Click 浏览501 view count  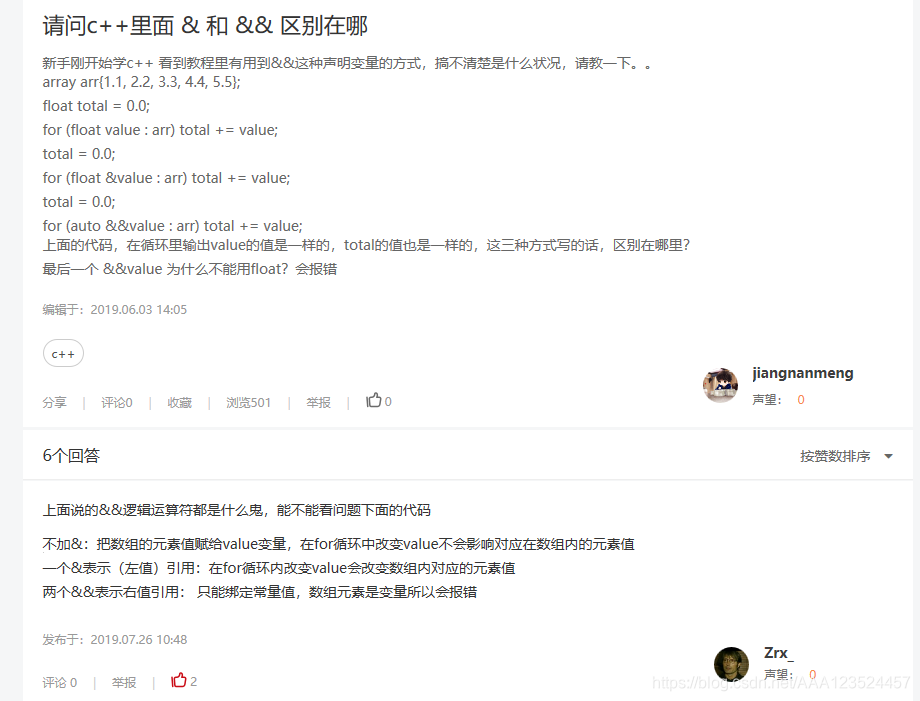(249, 402)
